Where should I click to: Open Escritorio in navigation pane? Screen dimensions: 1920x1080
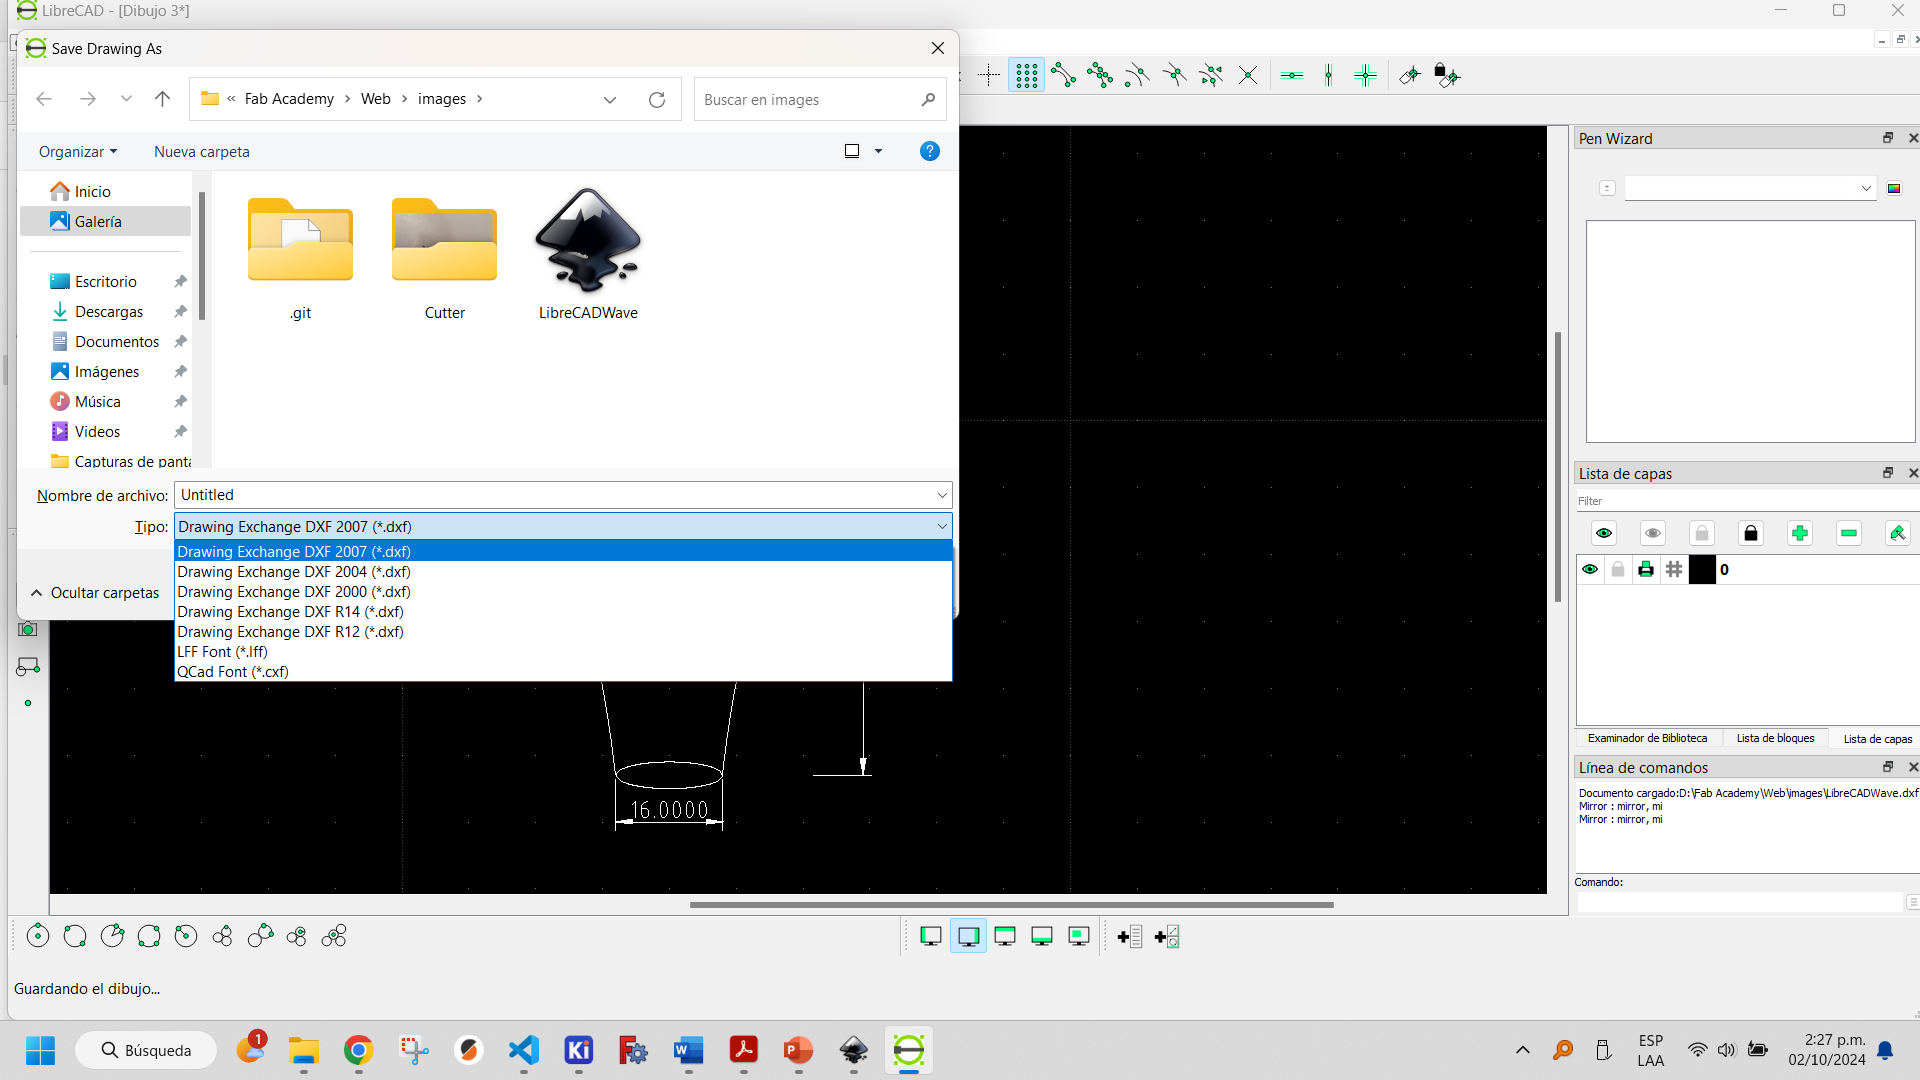pyautogui.click(x=105, y=282)
